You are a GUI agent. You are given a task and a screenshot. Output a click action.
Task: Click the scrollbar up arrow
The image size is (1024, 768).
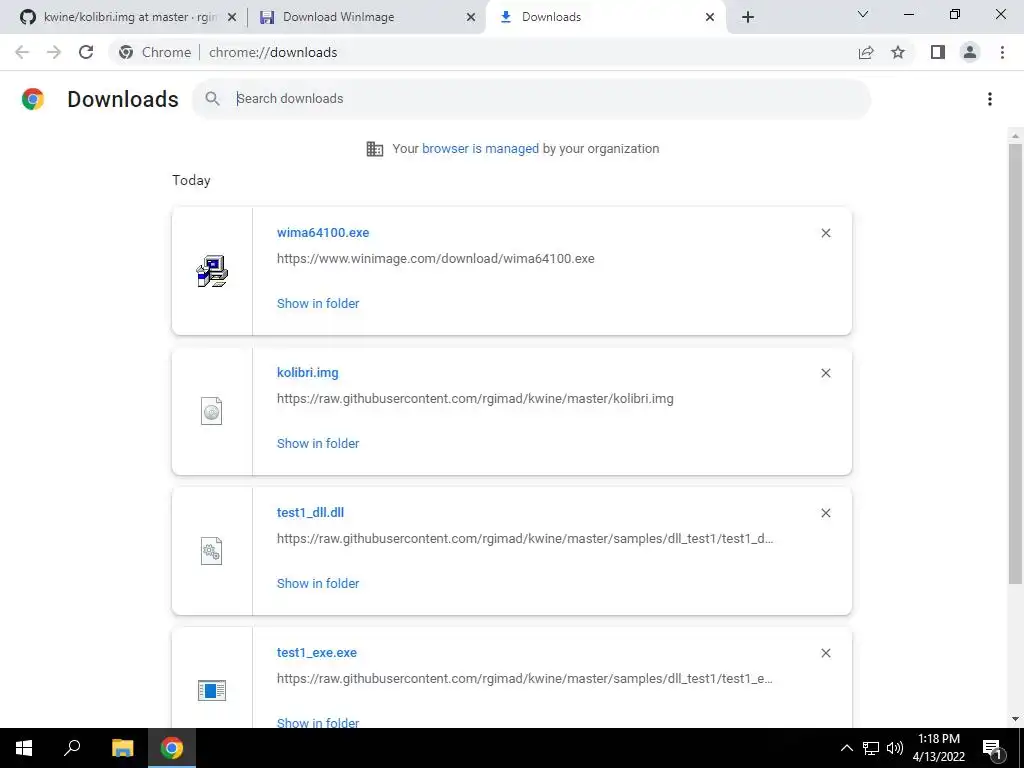(x=1015, y=136)
